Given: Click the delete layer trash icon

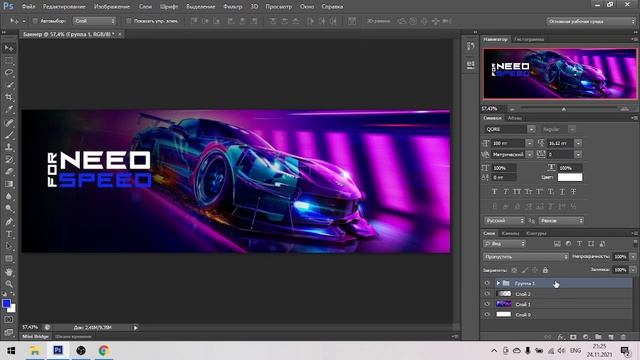Looking at the screenshot, I should click(623, 337).
